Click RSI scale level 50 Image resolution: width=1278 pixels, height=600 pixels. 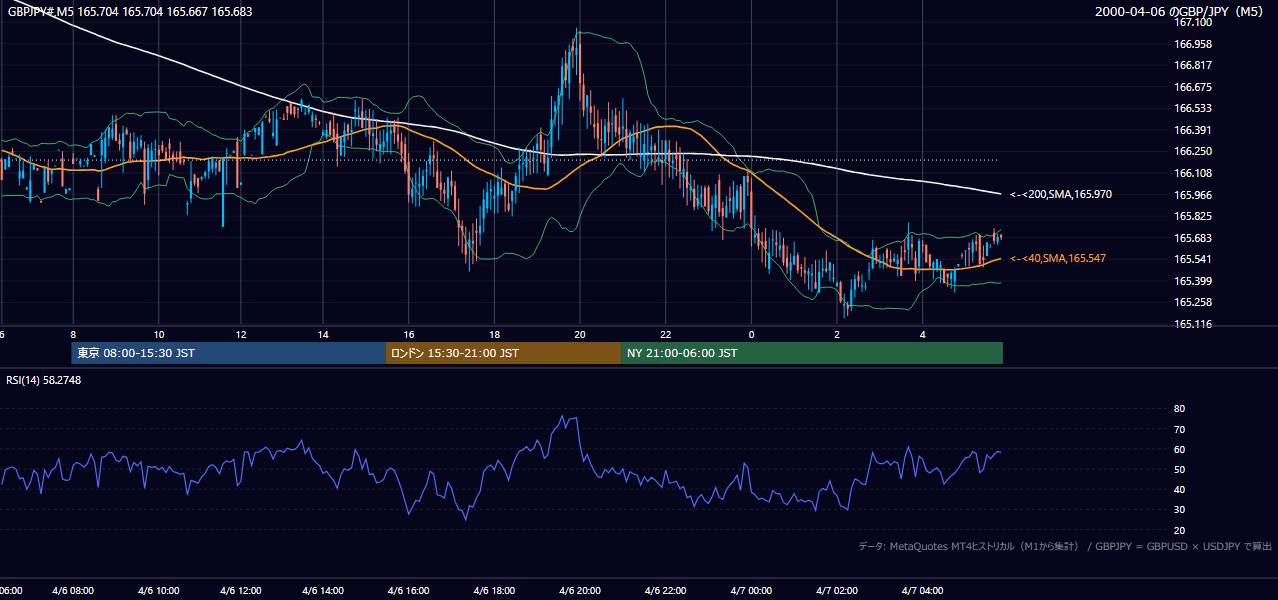(1179, 469)
